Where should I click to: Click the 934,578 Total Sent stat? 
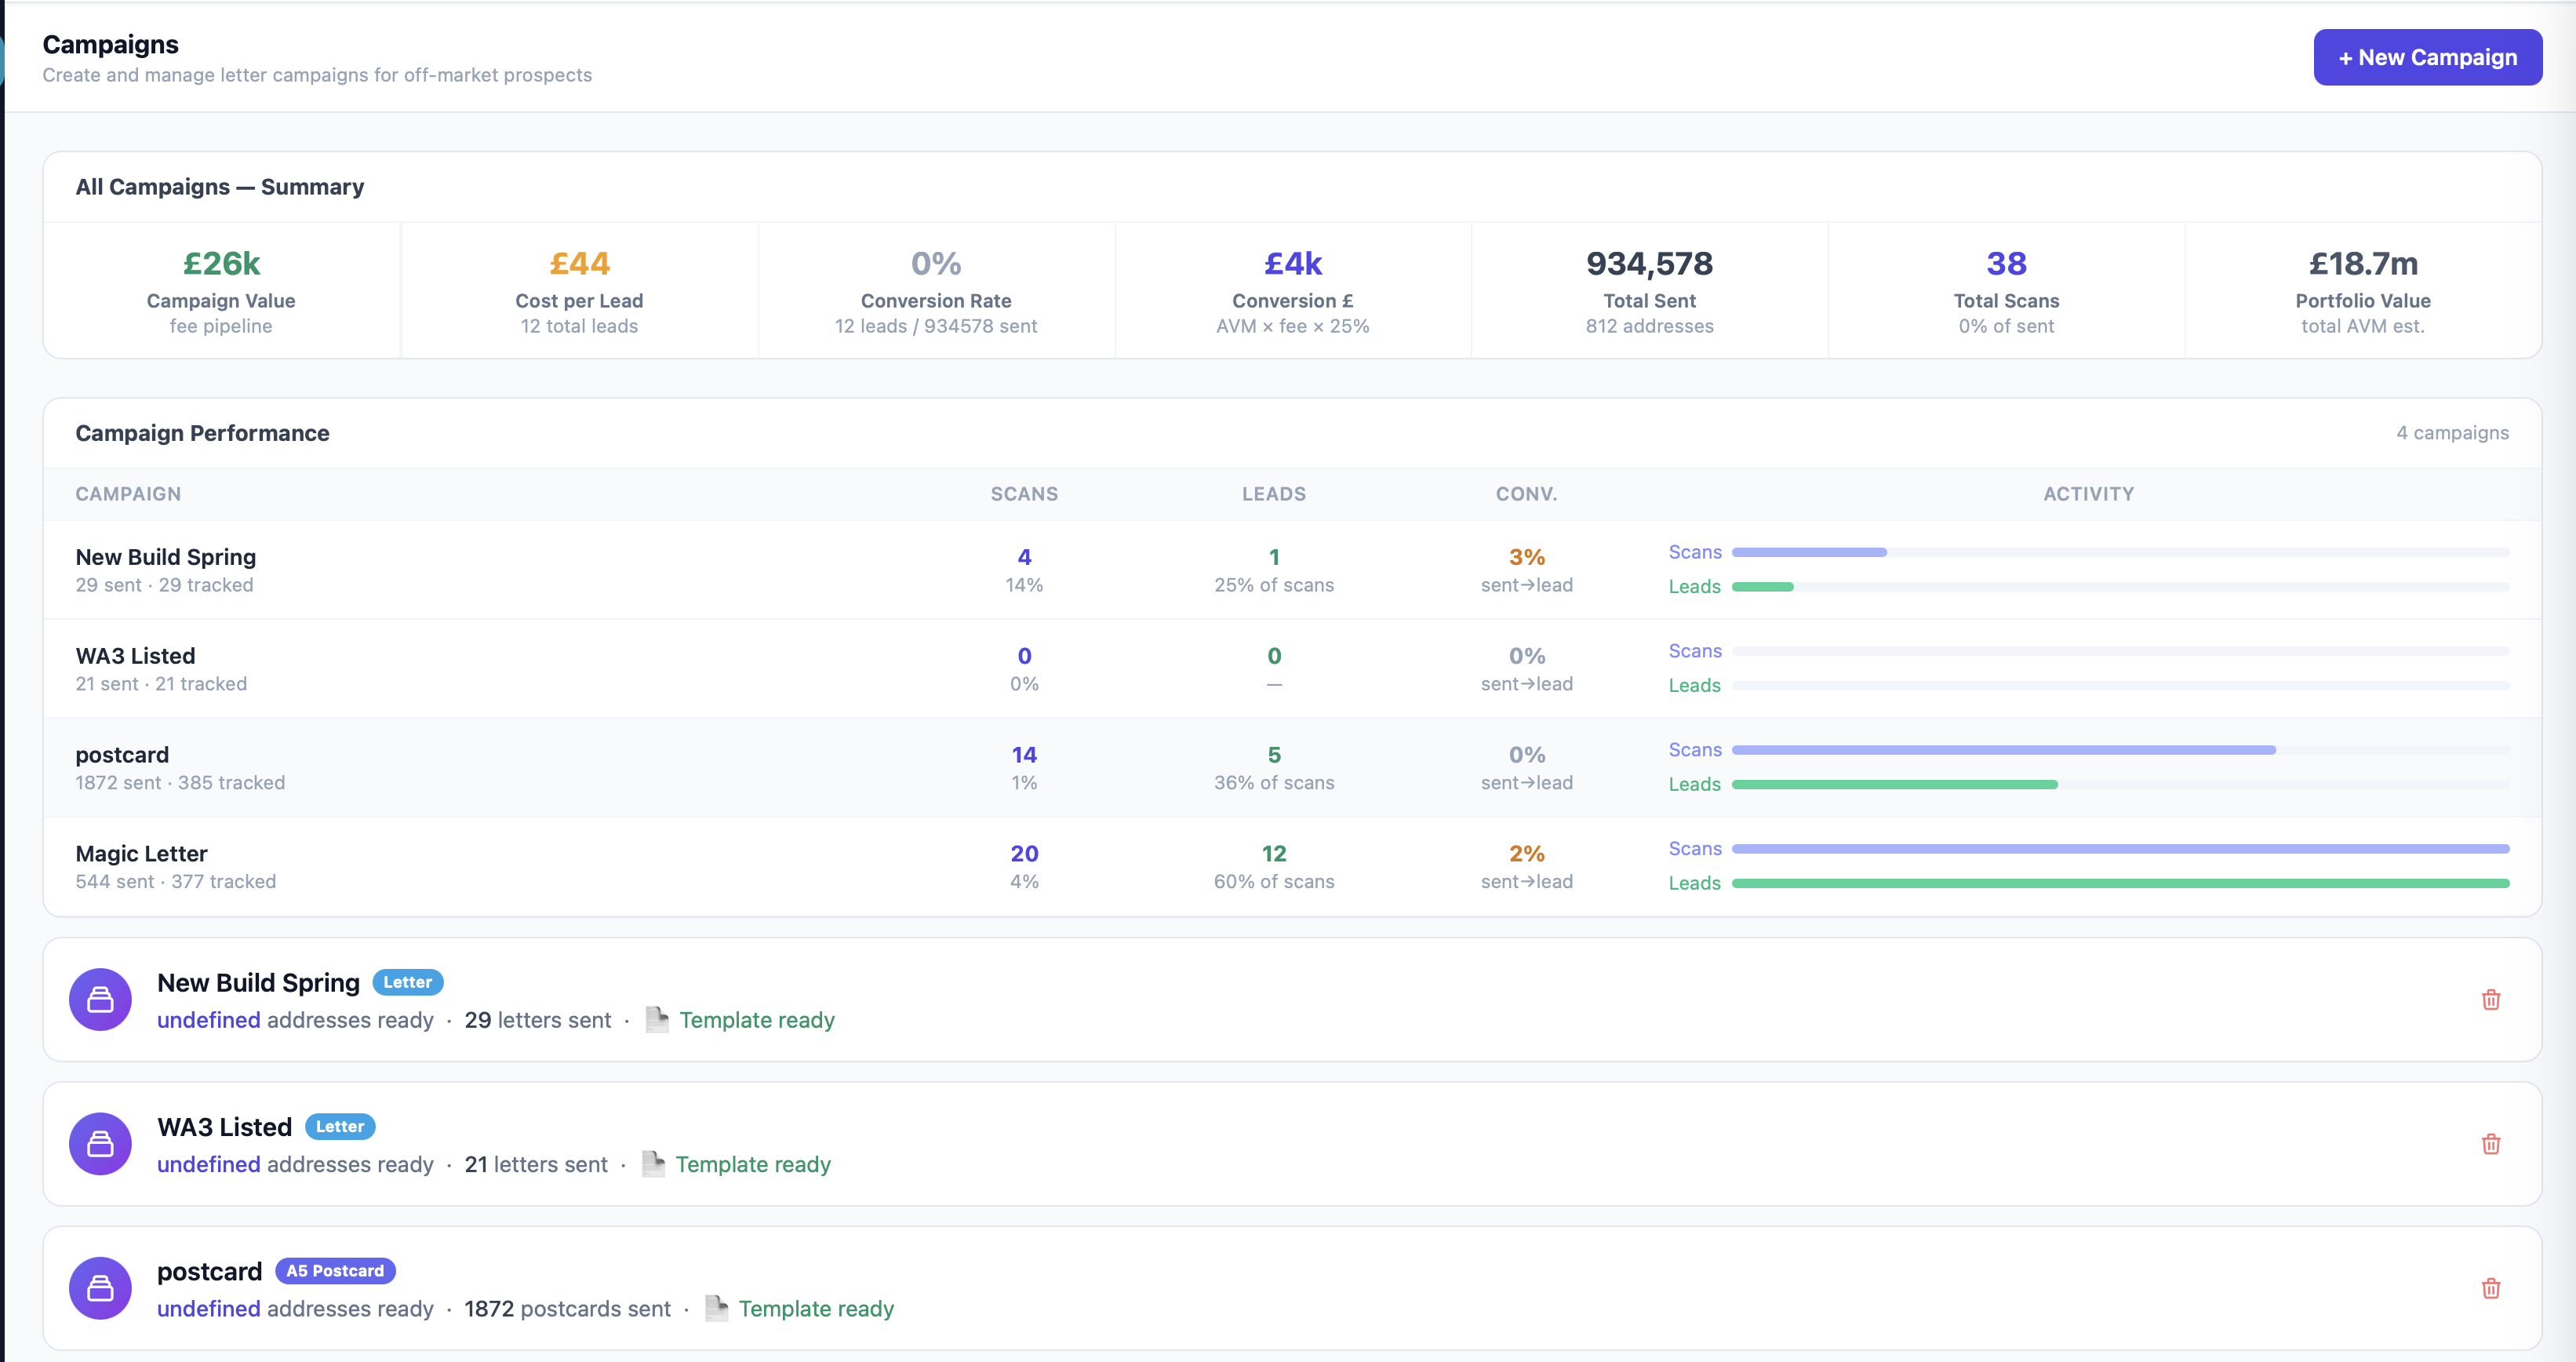(1650, 290)
